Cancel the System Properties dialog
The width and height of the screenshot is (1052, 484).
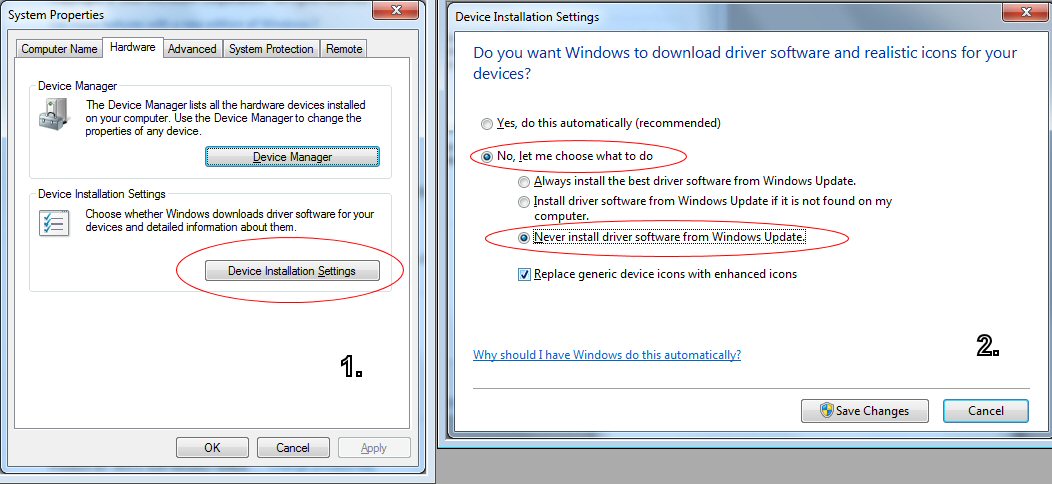point(293,448)
